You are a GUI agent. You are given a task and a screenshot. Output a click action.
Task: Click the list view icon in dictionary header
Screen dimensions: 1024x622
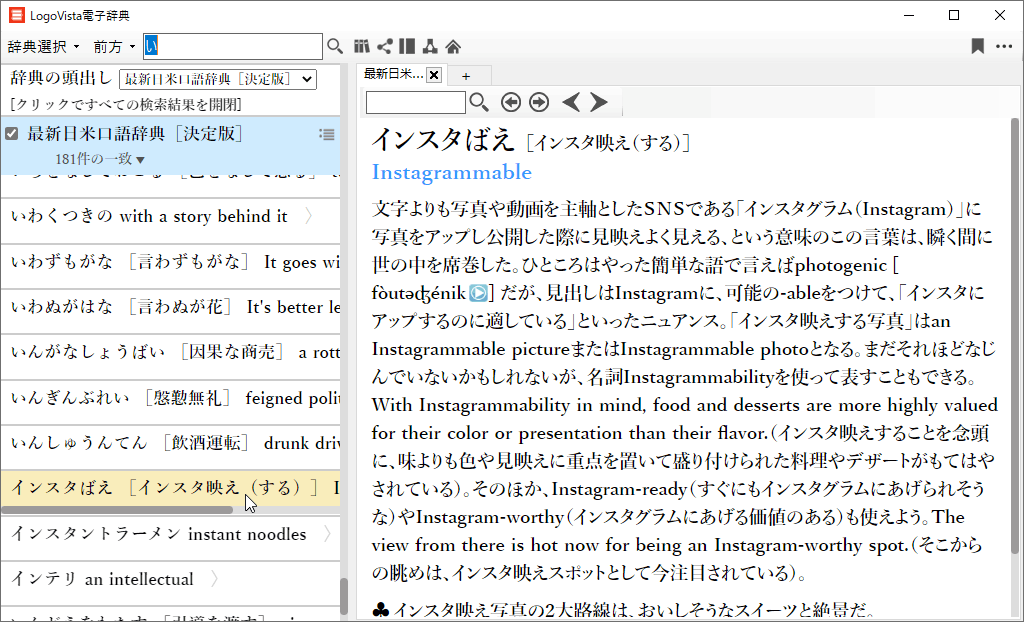pyautogui.click(x=326, y=135)
